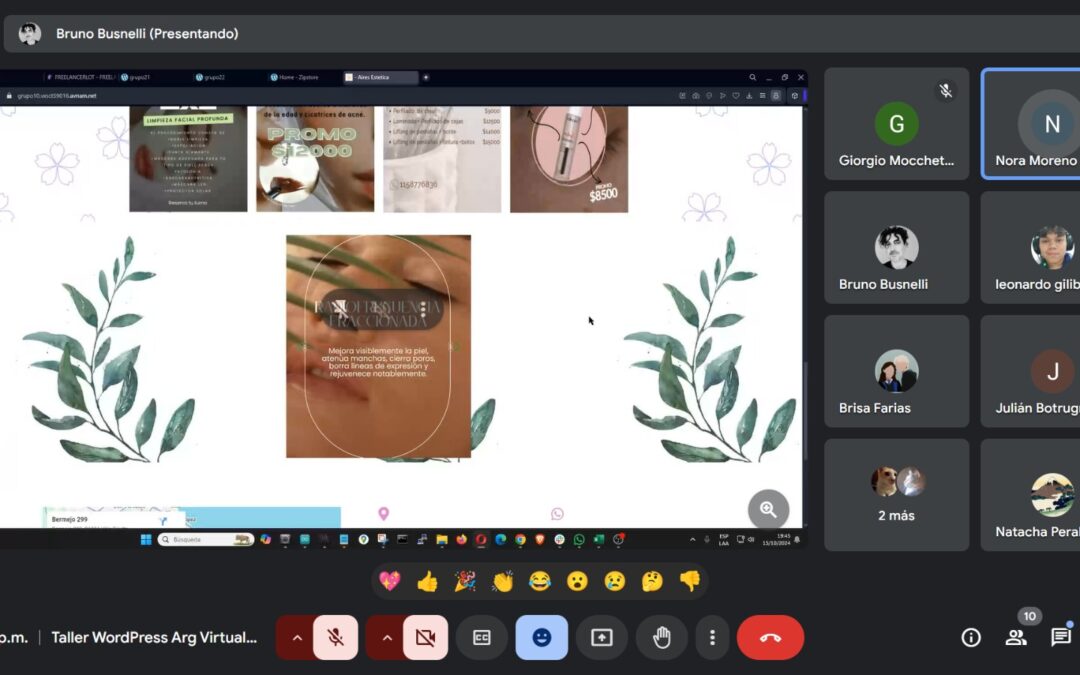1080x675 pixels.
Task: Open the Windows Start menu in shared screen
Action: pyautogui.click(x=146, y=539)
